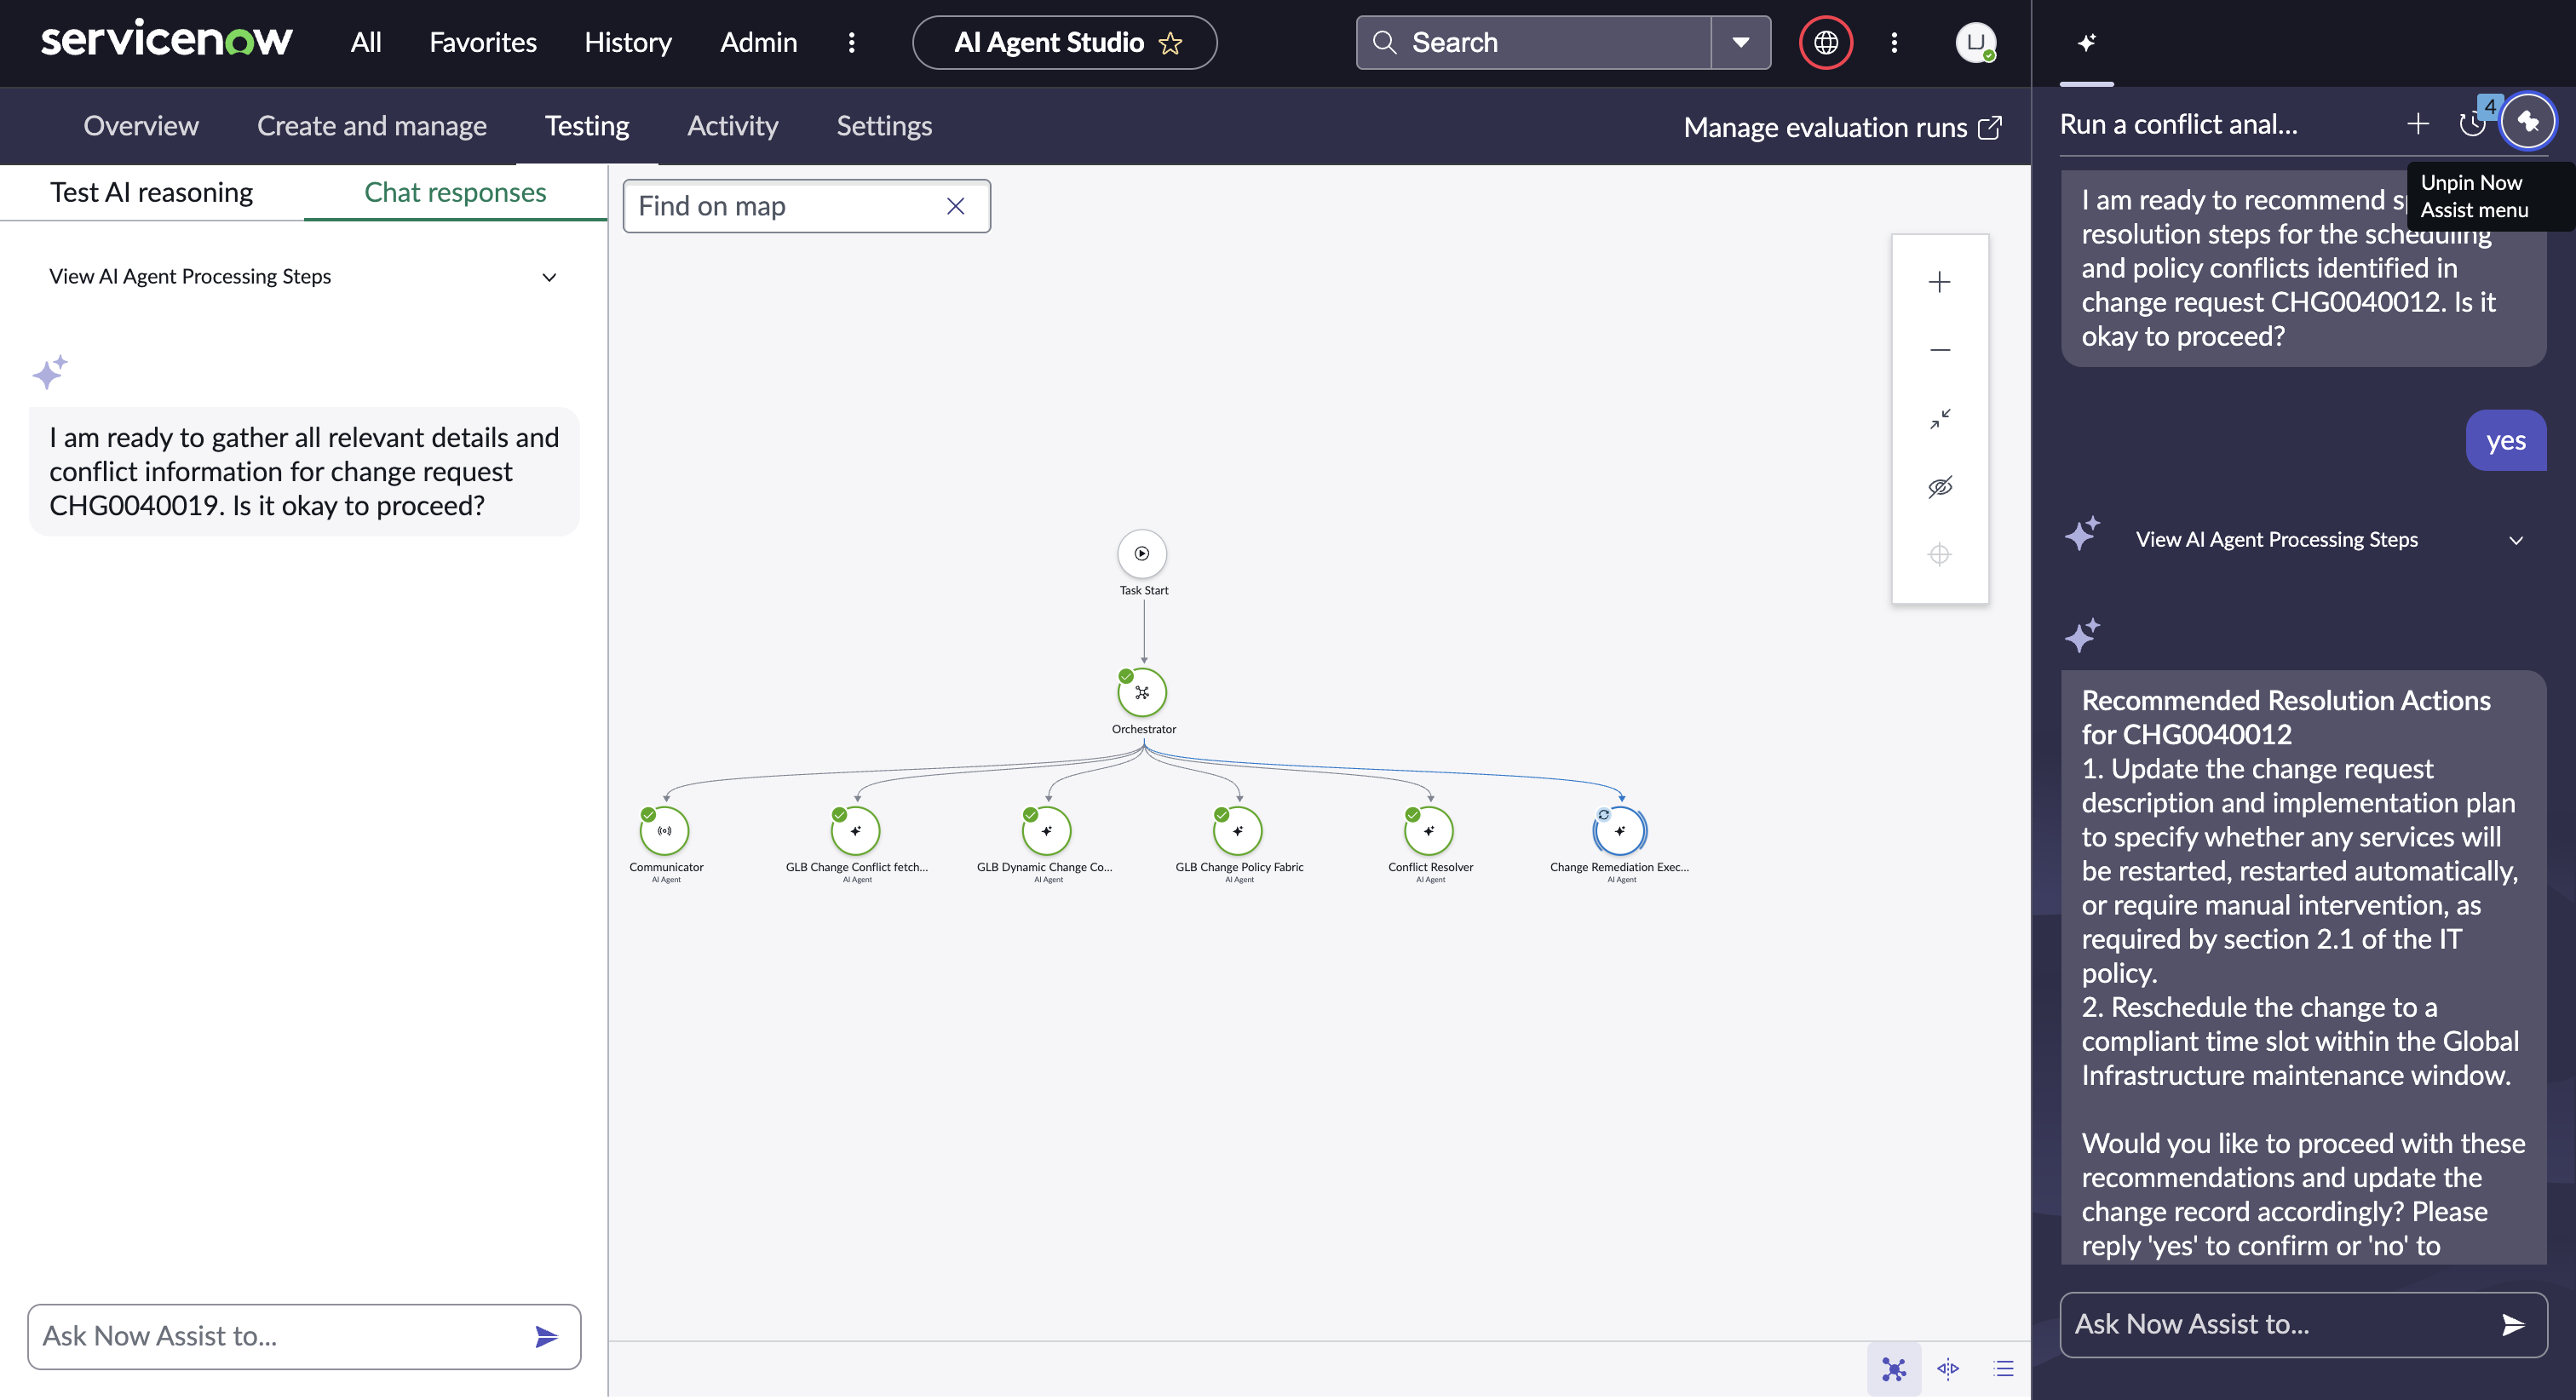Zoom in on the agent map
The width and height of the screenshot is (2576, 1400).
click(x=1939, y=282)
